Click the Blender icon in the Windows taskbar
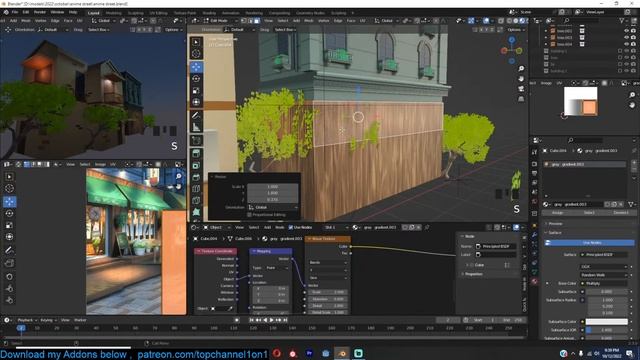Image resolution: width=640 pixels, height=360 pixels. 342,353
